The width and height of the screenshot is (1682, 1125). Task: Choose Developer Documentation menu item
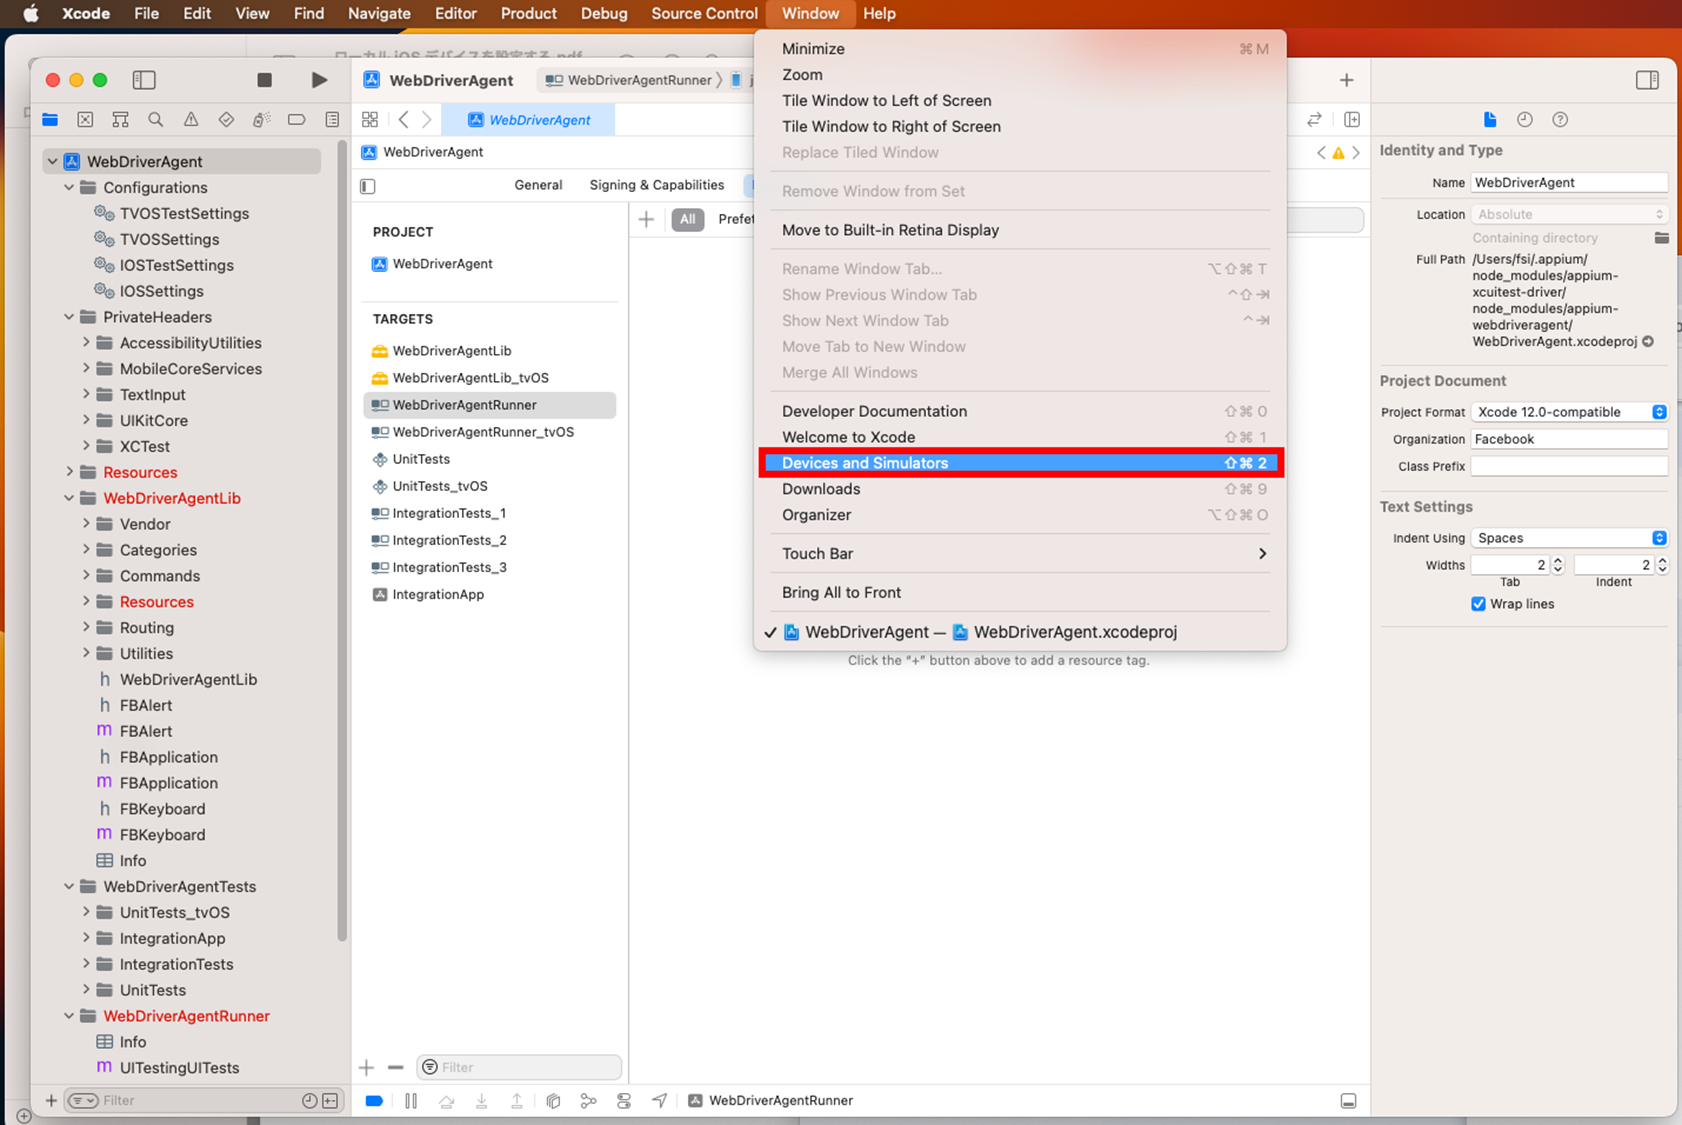click(1021, 411)
